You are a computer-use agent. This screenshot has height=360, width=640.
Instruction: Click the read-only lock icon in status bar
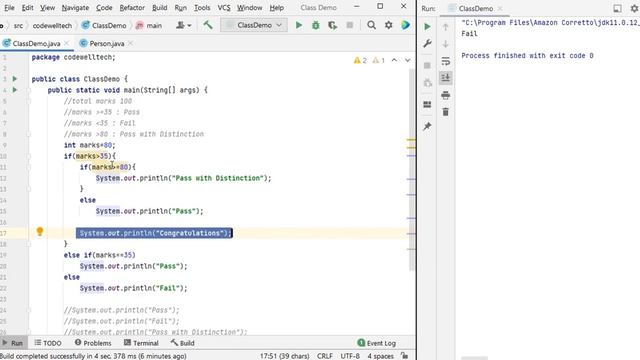point(404,356)
